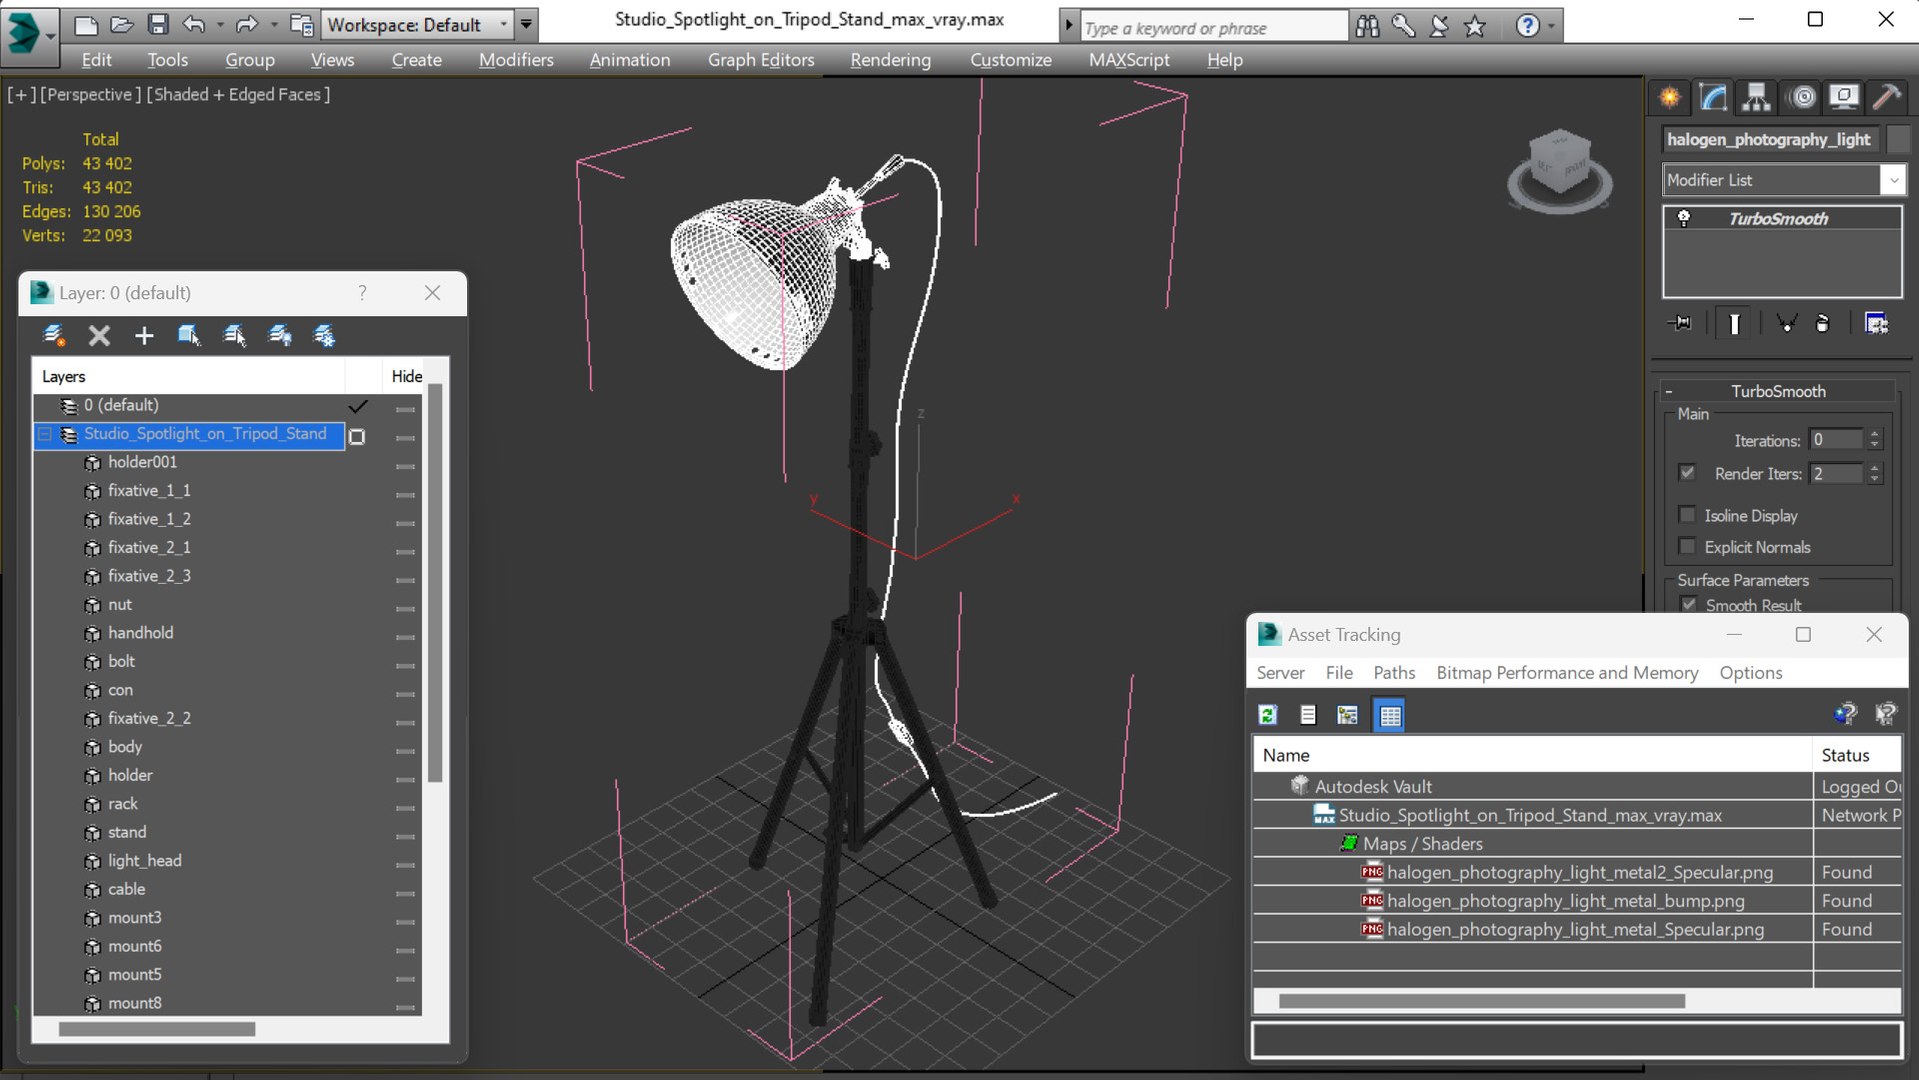Open Bitmap Performance and Memory menu

pos(1567,673)
